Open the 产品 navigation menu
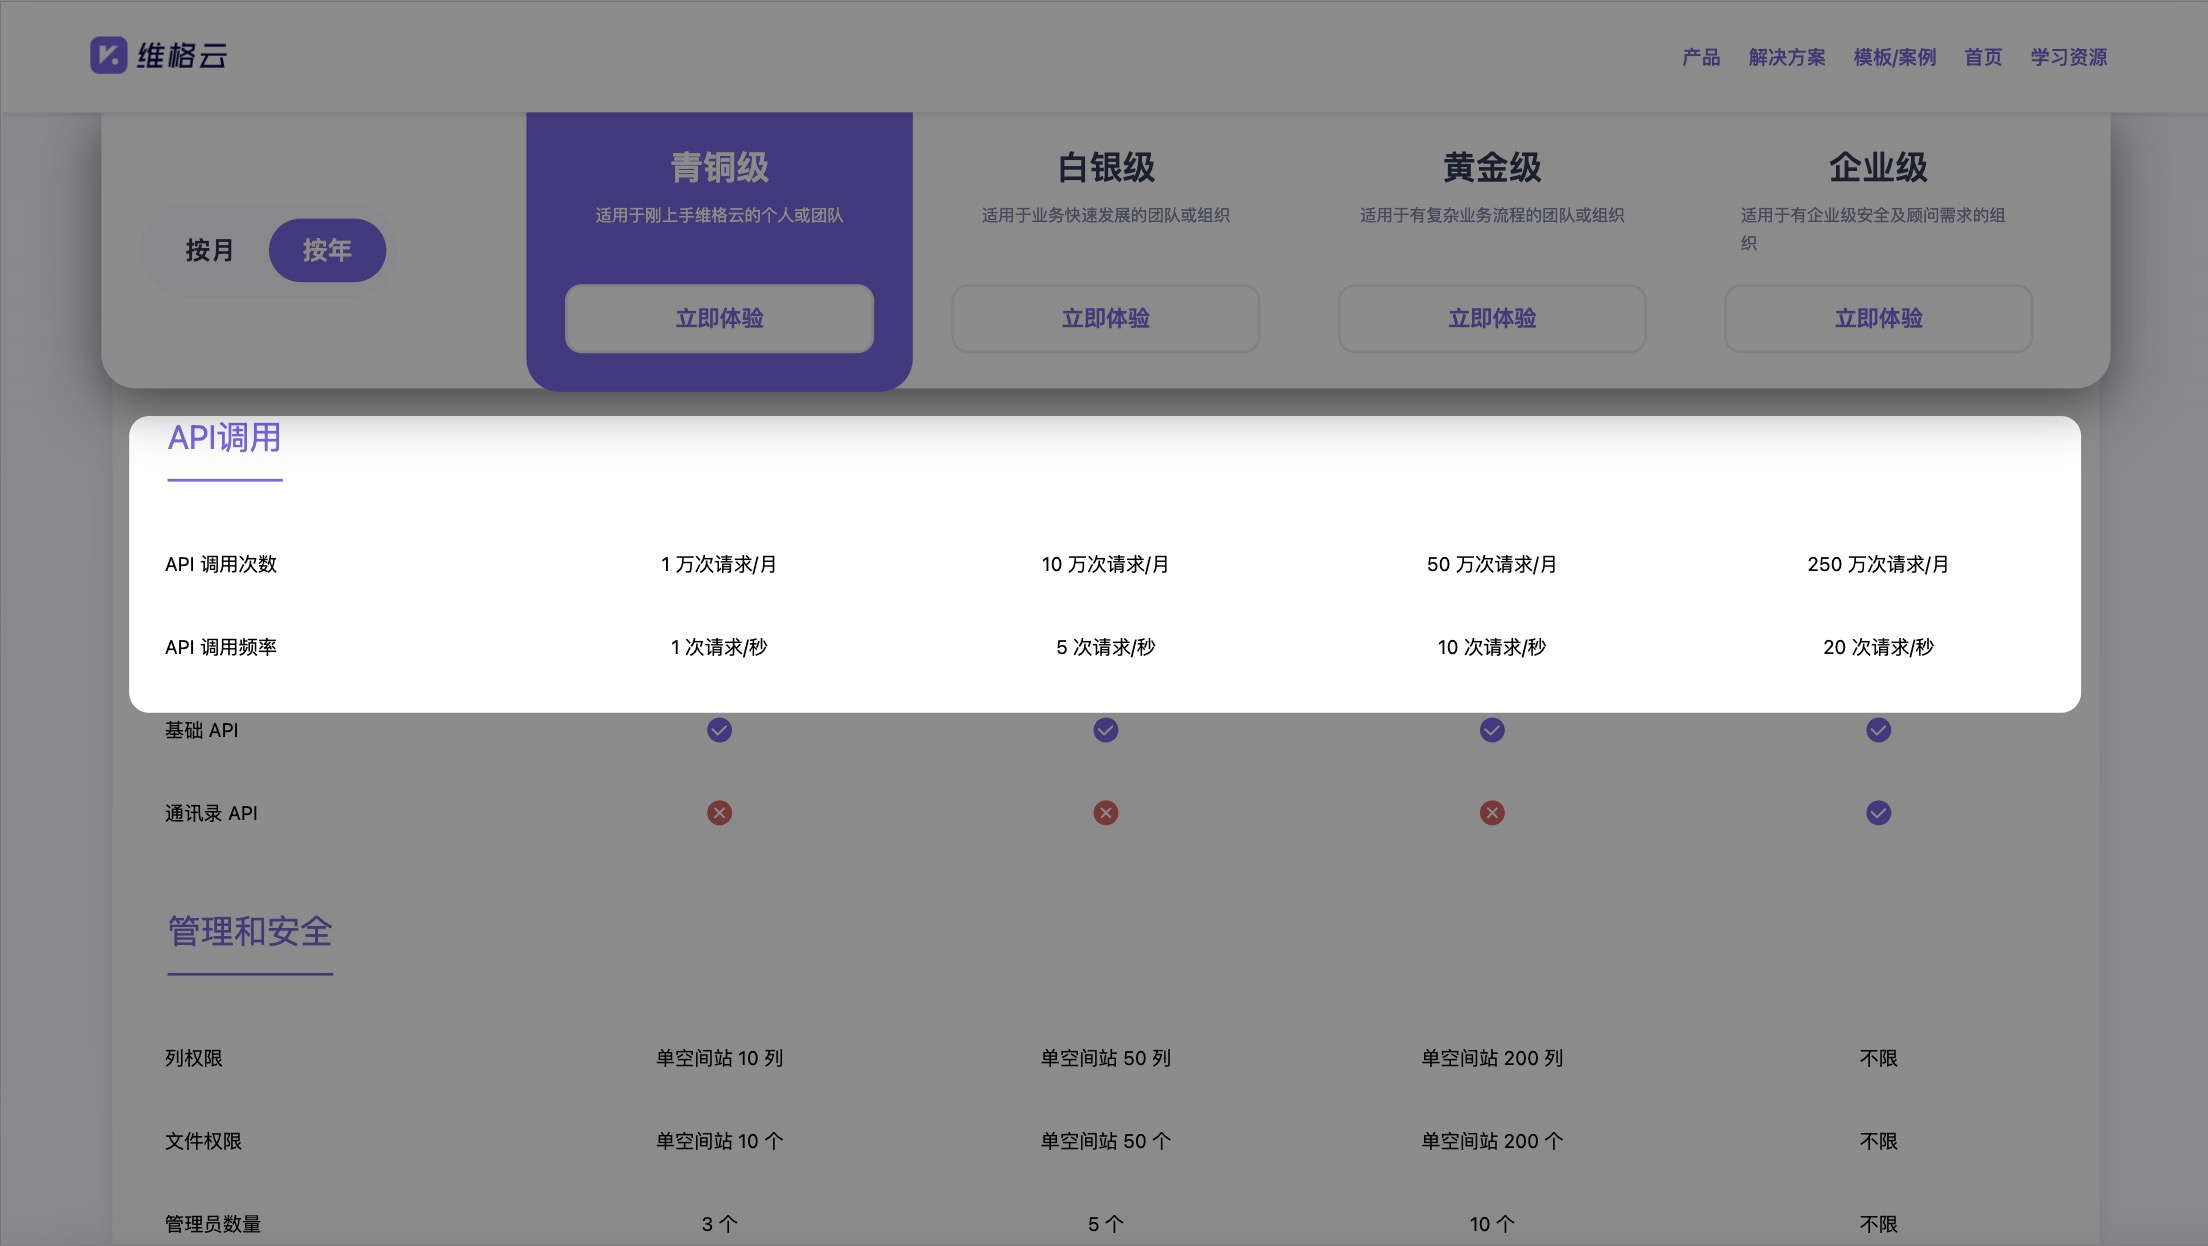Image resolution: width=2208 pixels, height=1246 pixels. (1701, 57)
